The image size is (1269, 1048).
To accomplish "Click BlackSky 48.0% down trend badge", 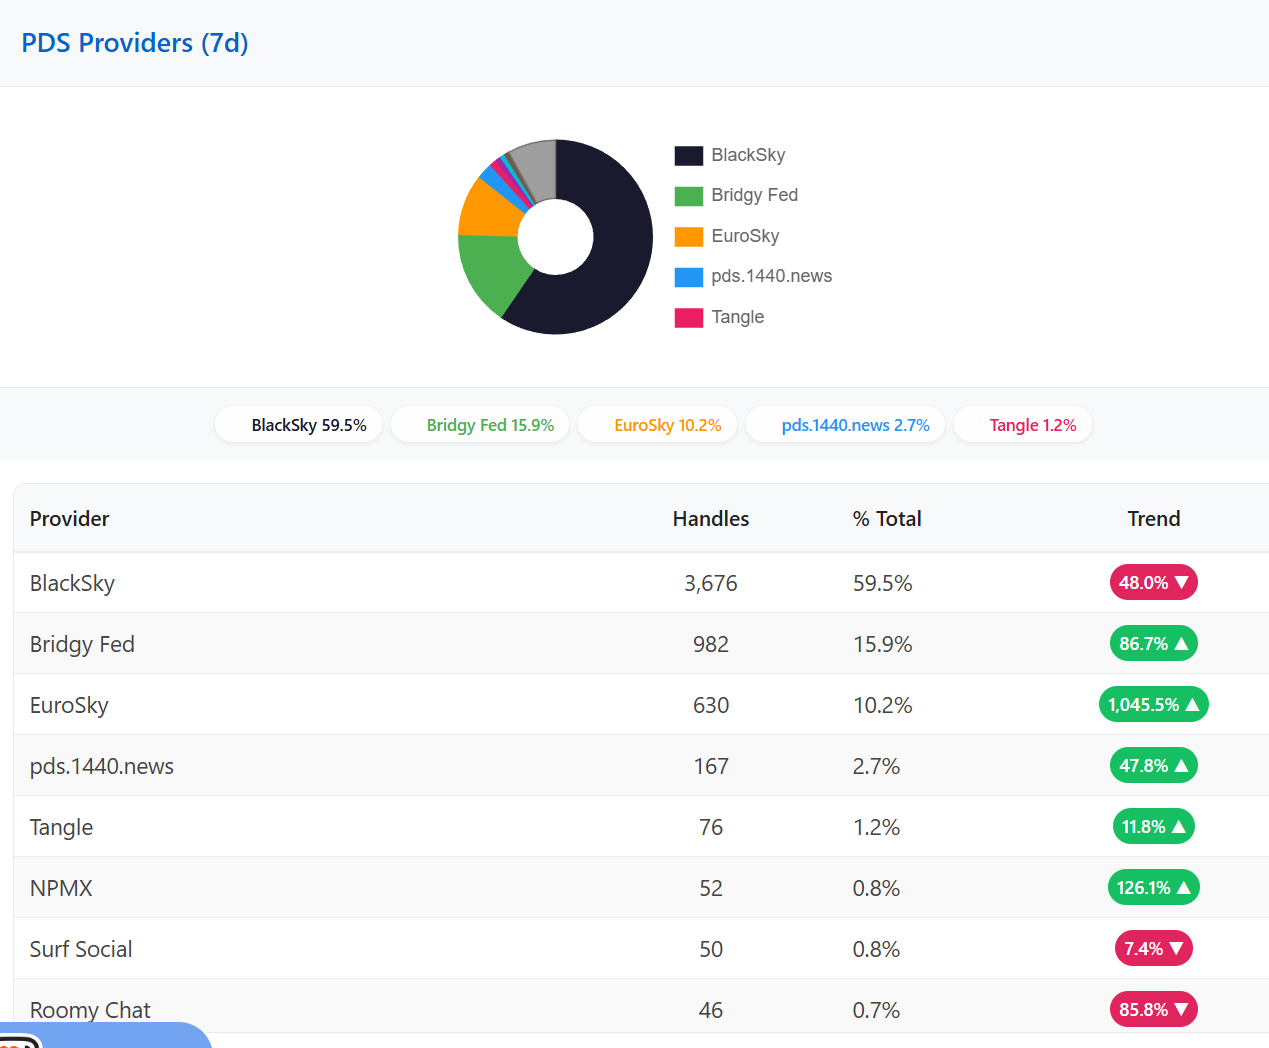I will point(1153,583).
